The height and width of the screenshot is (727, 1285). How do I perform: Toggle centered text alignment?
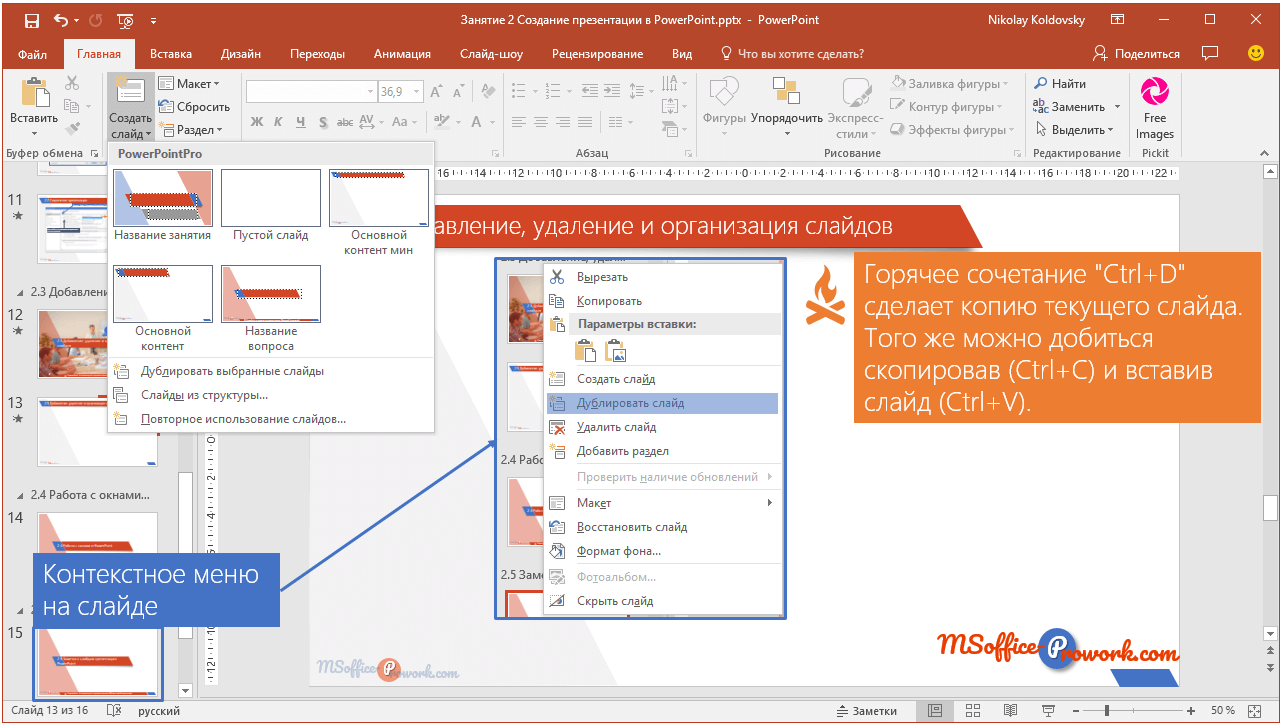point(541,122)
